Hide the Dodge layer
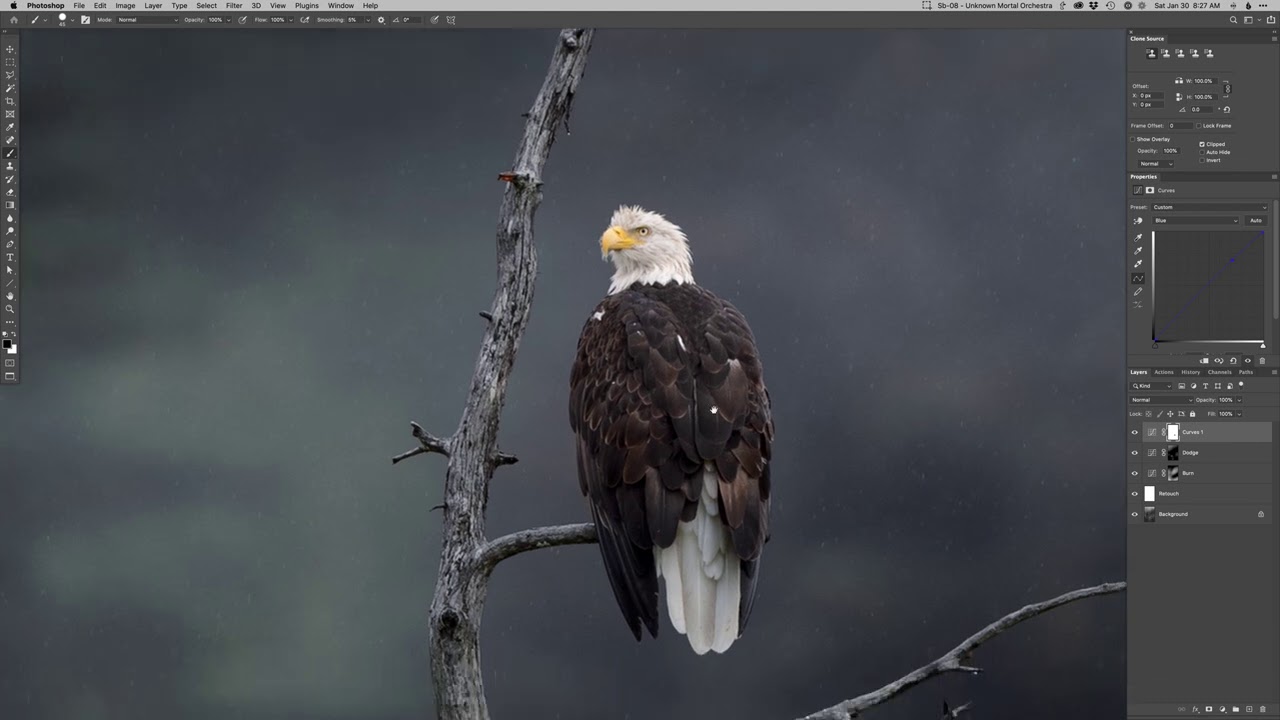Viewport: 1280px width, 720px height. (x=1134, y=453)
